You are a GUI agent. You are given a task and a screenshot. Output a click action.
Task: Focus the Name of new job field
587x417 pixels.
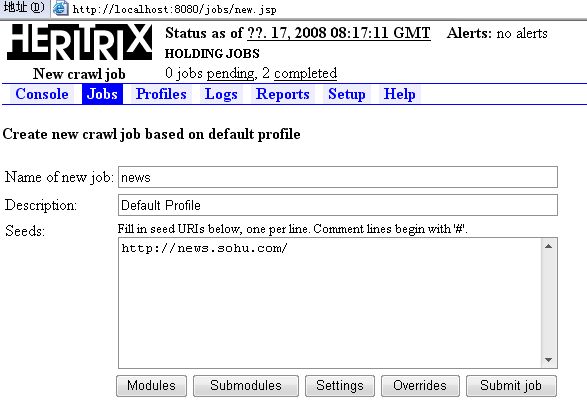click(338, 177)
